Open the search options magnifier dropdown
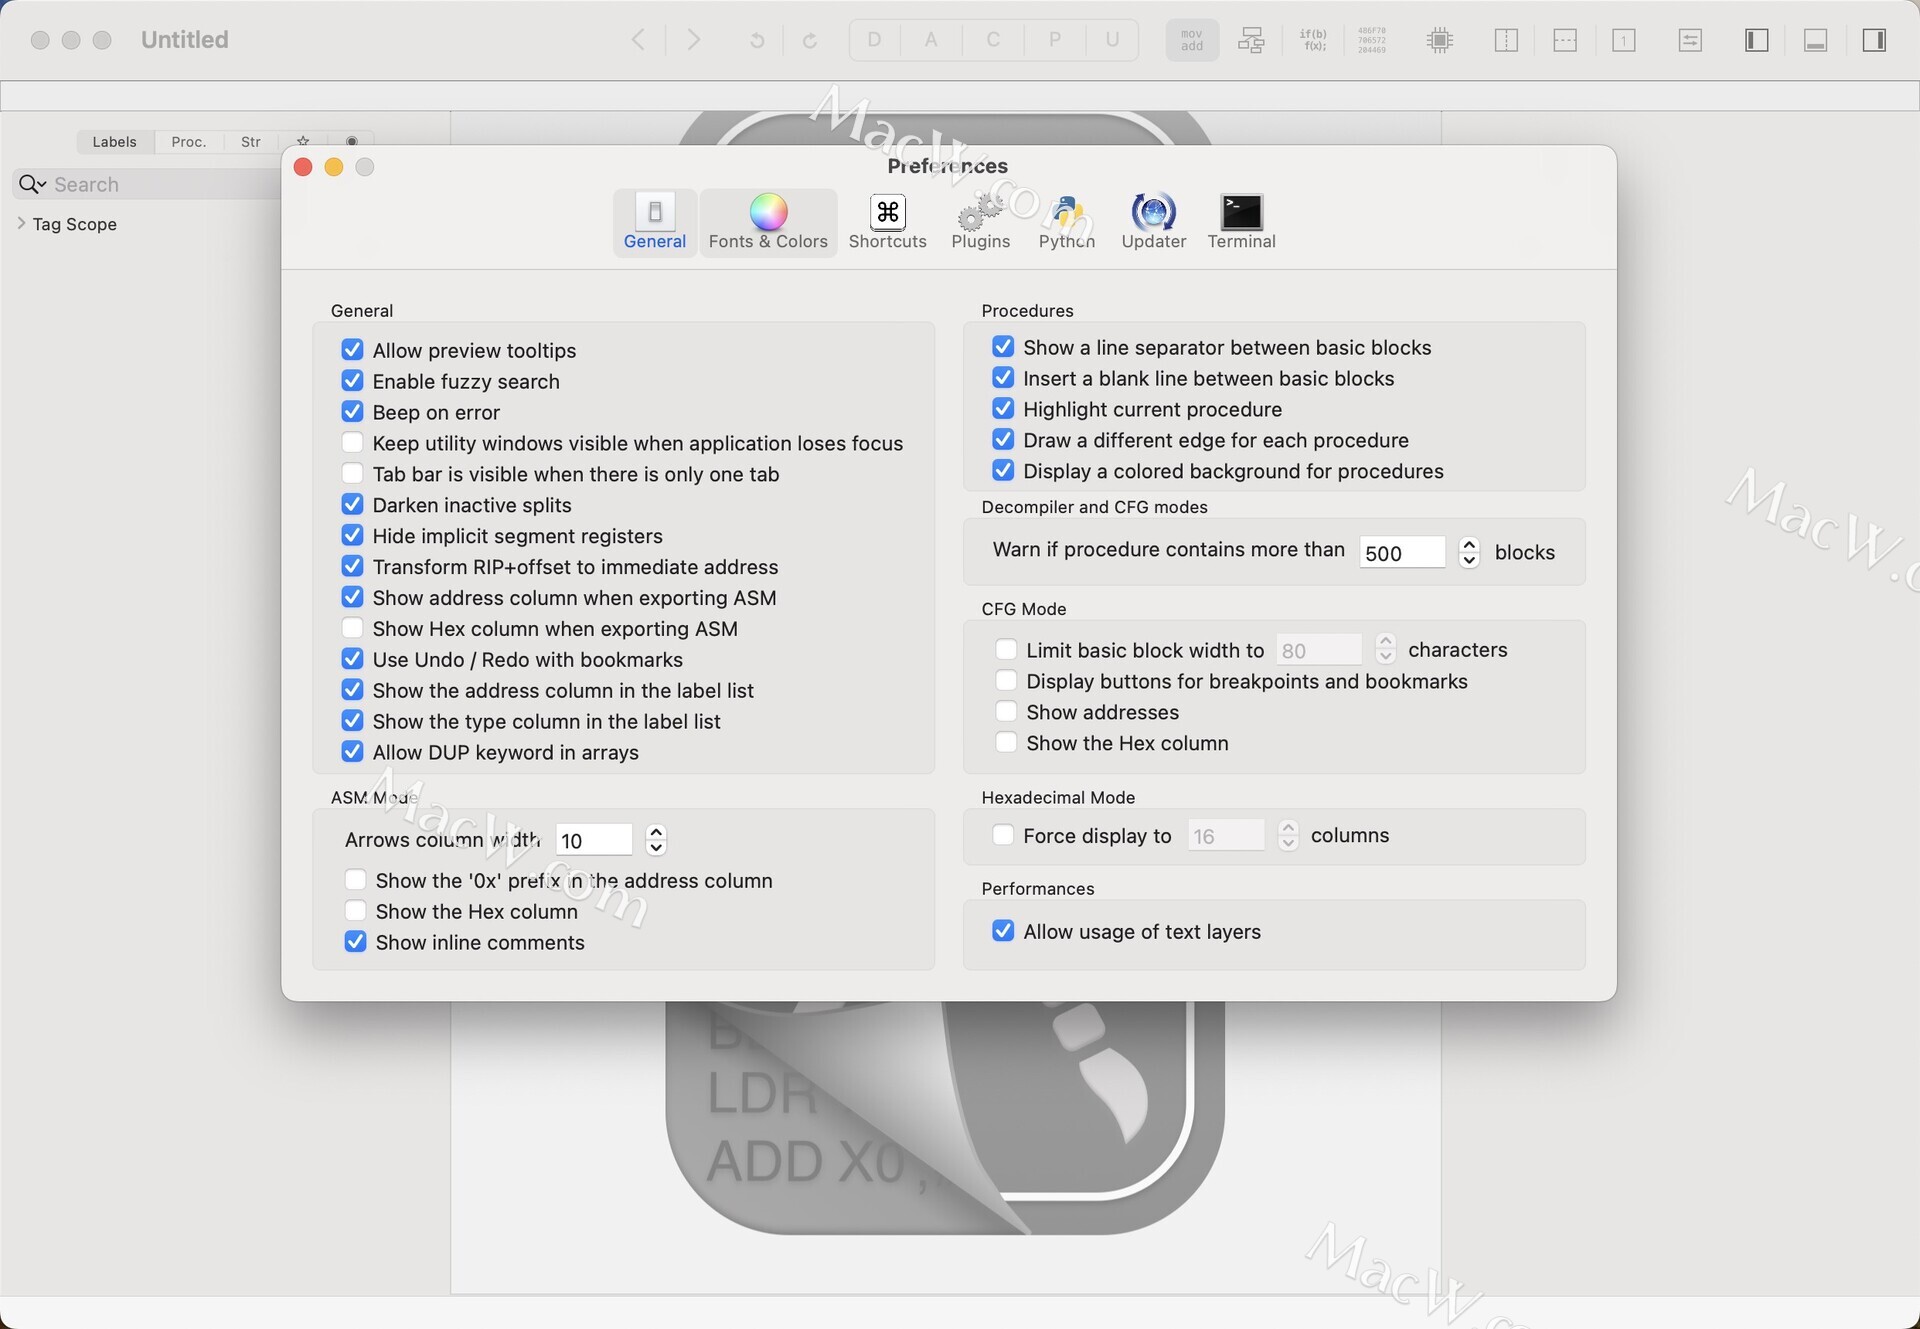 (x=32, y=184)
